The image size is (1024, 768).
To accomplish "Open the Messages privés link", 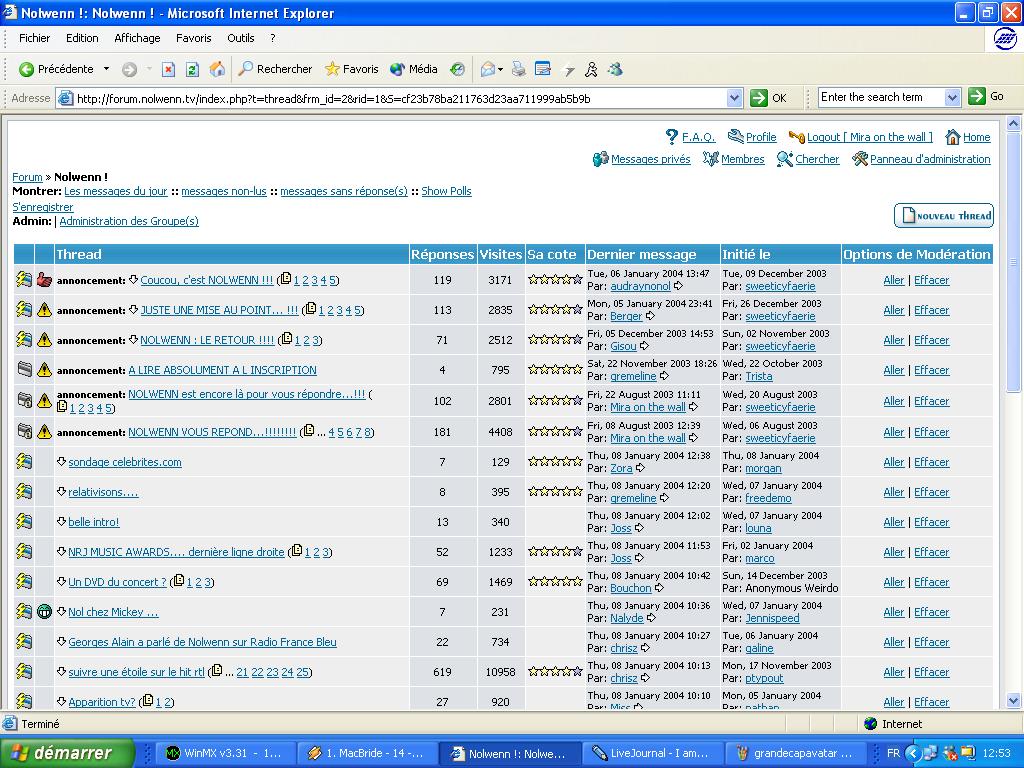I will coord(650,159).
